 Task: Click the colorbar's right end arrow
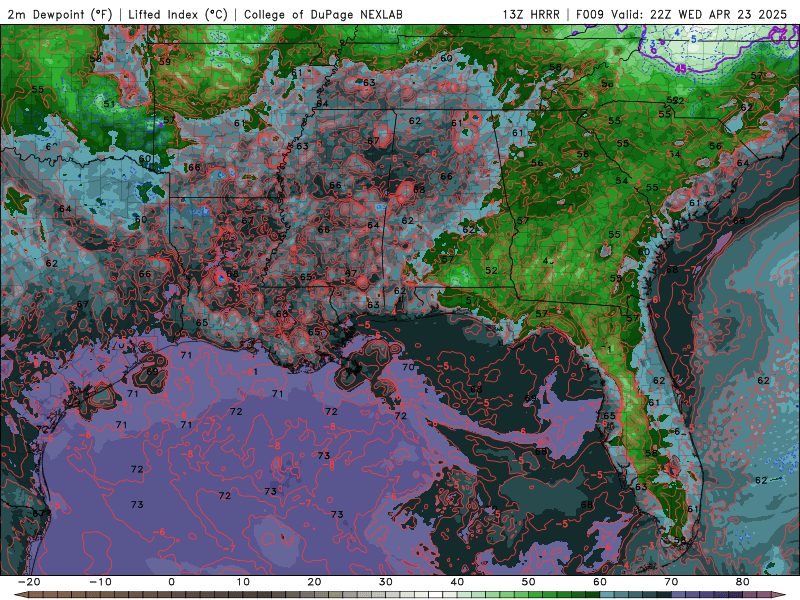779,594
